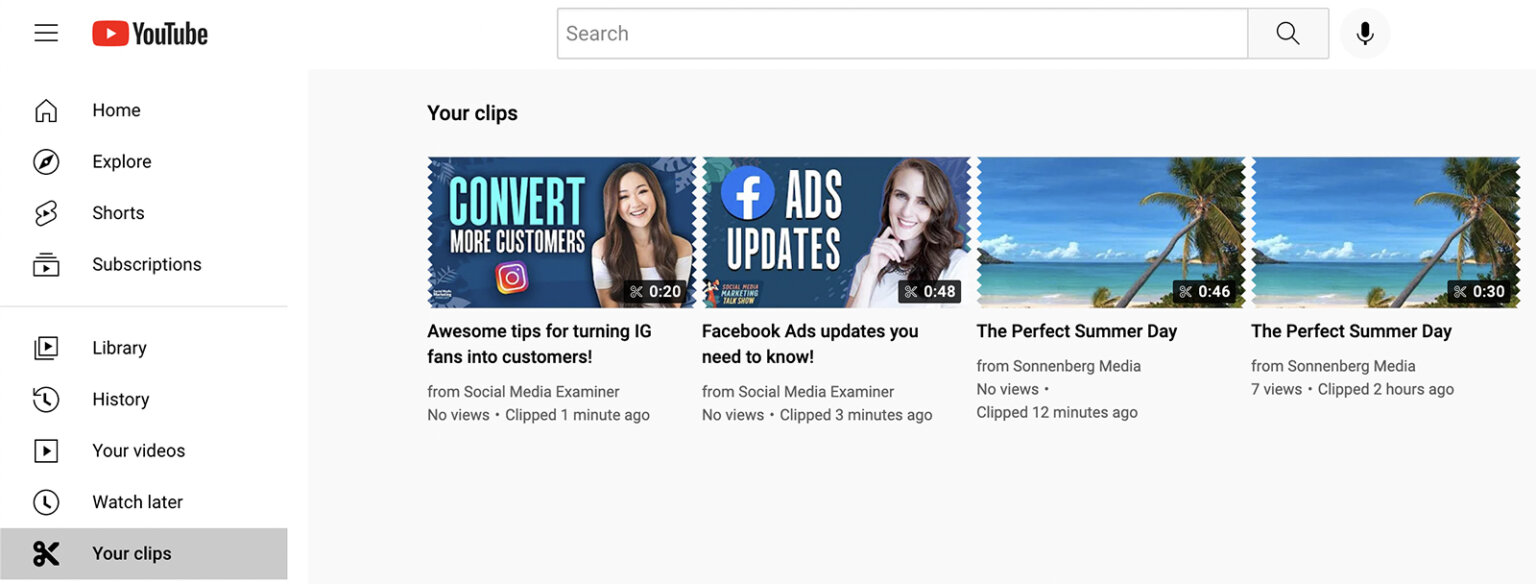Click the YouTube logo

click(150, 32)
